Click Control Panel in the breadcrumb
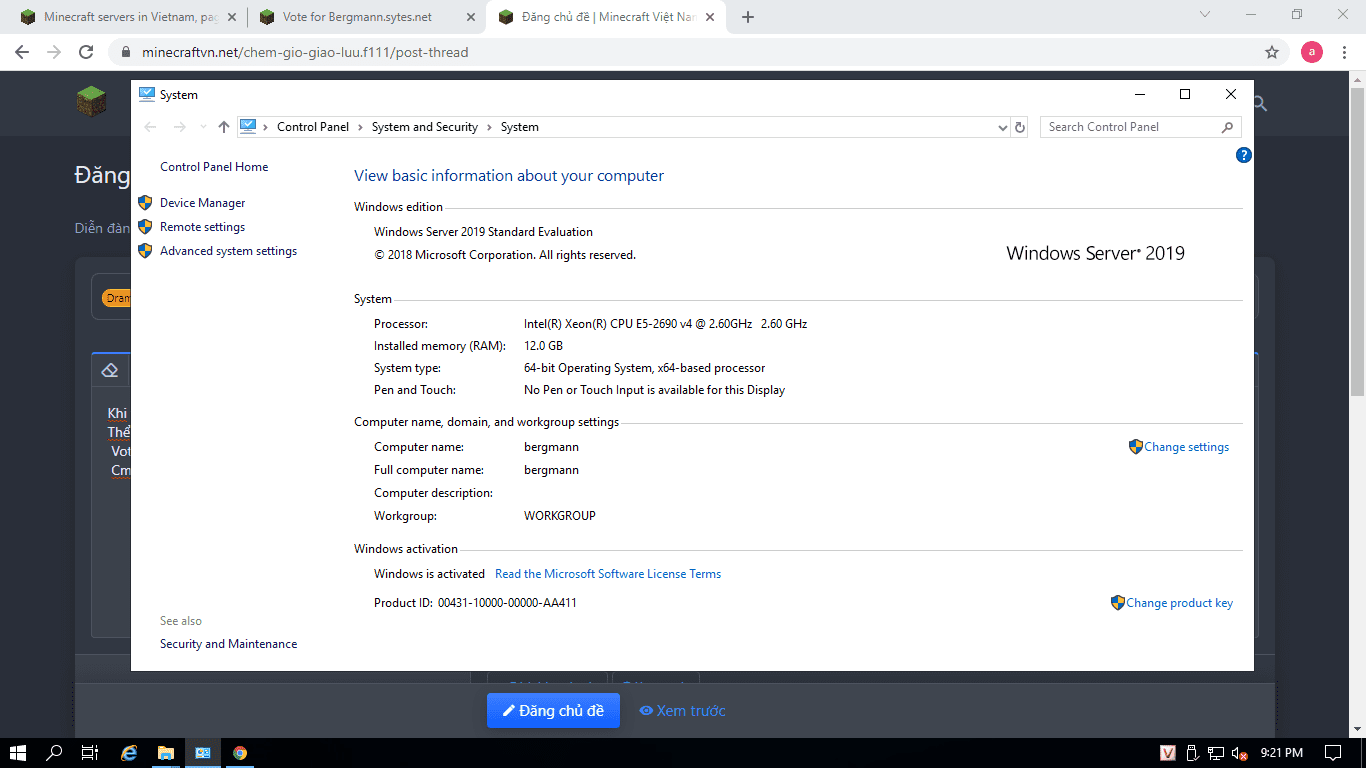The height and width of the screenshot is (768, 1366). pos(313,127)
